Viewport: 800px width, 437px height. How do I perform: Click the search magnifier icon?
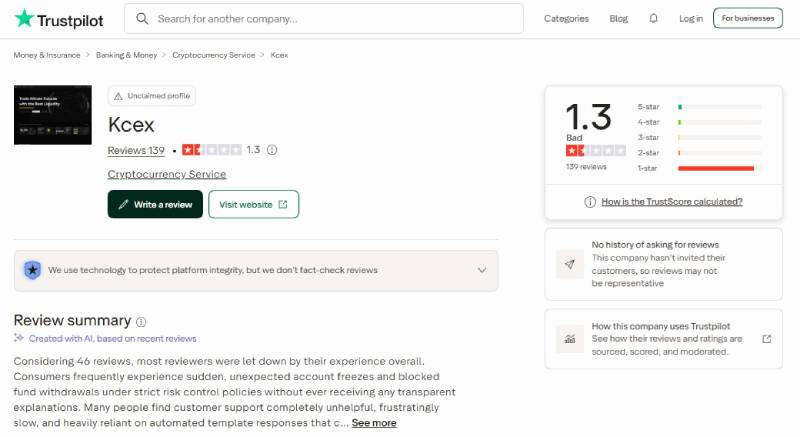142,19
